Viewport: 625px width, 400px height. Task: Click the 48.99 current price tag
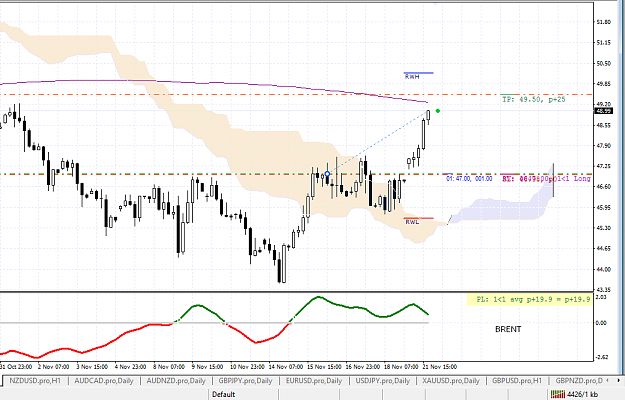603,111
